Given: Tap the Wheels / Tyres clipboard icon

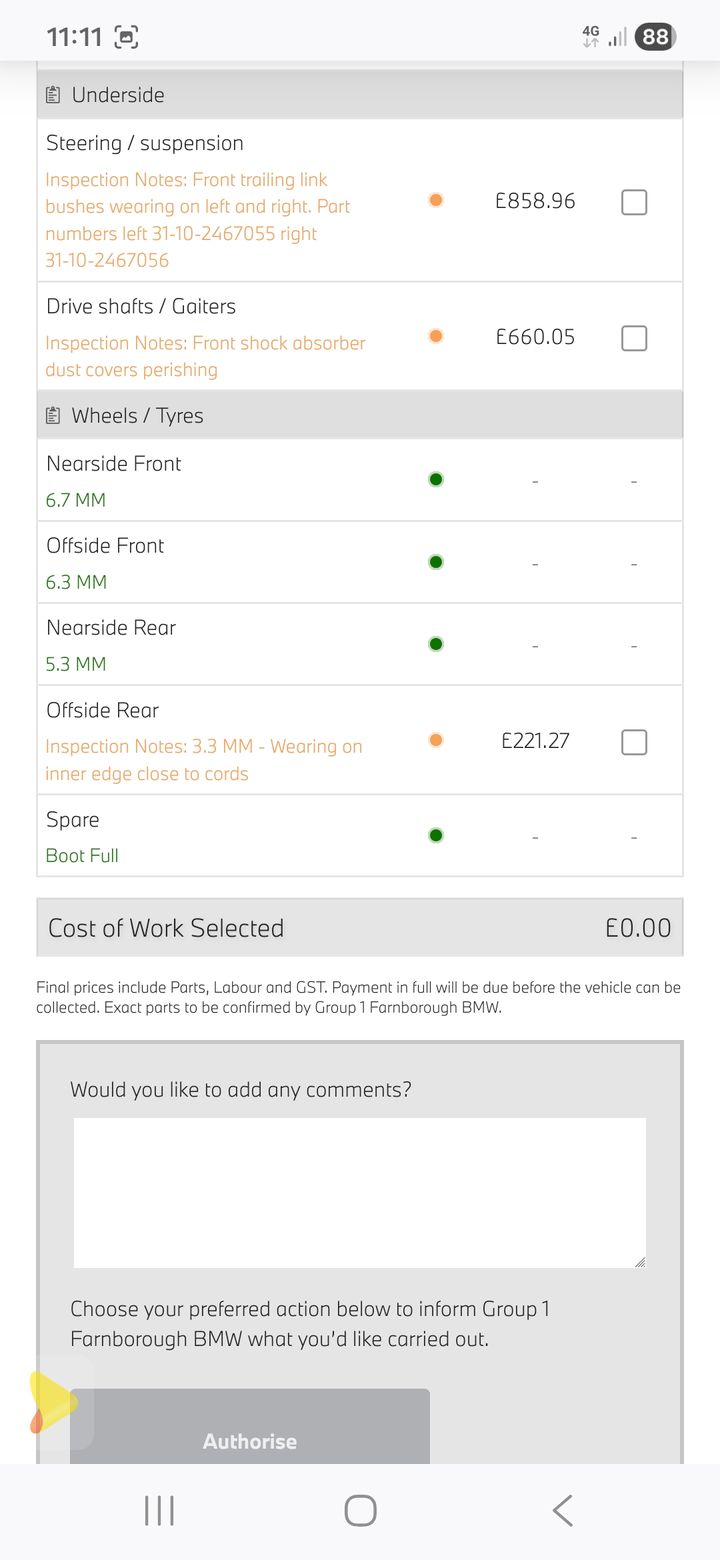Looking at the screenshot, I should tap(53, 416).
